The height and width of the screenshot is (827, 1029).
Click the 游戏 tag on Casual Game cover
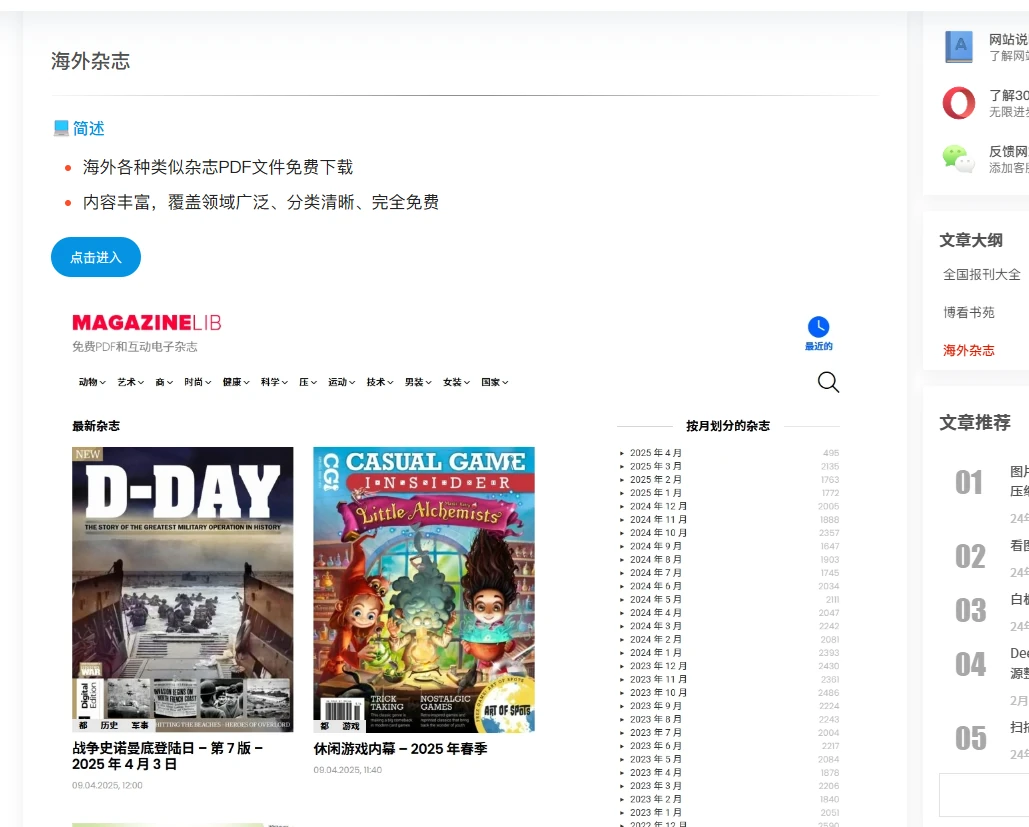[x=350, y=726]
